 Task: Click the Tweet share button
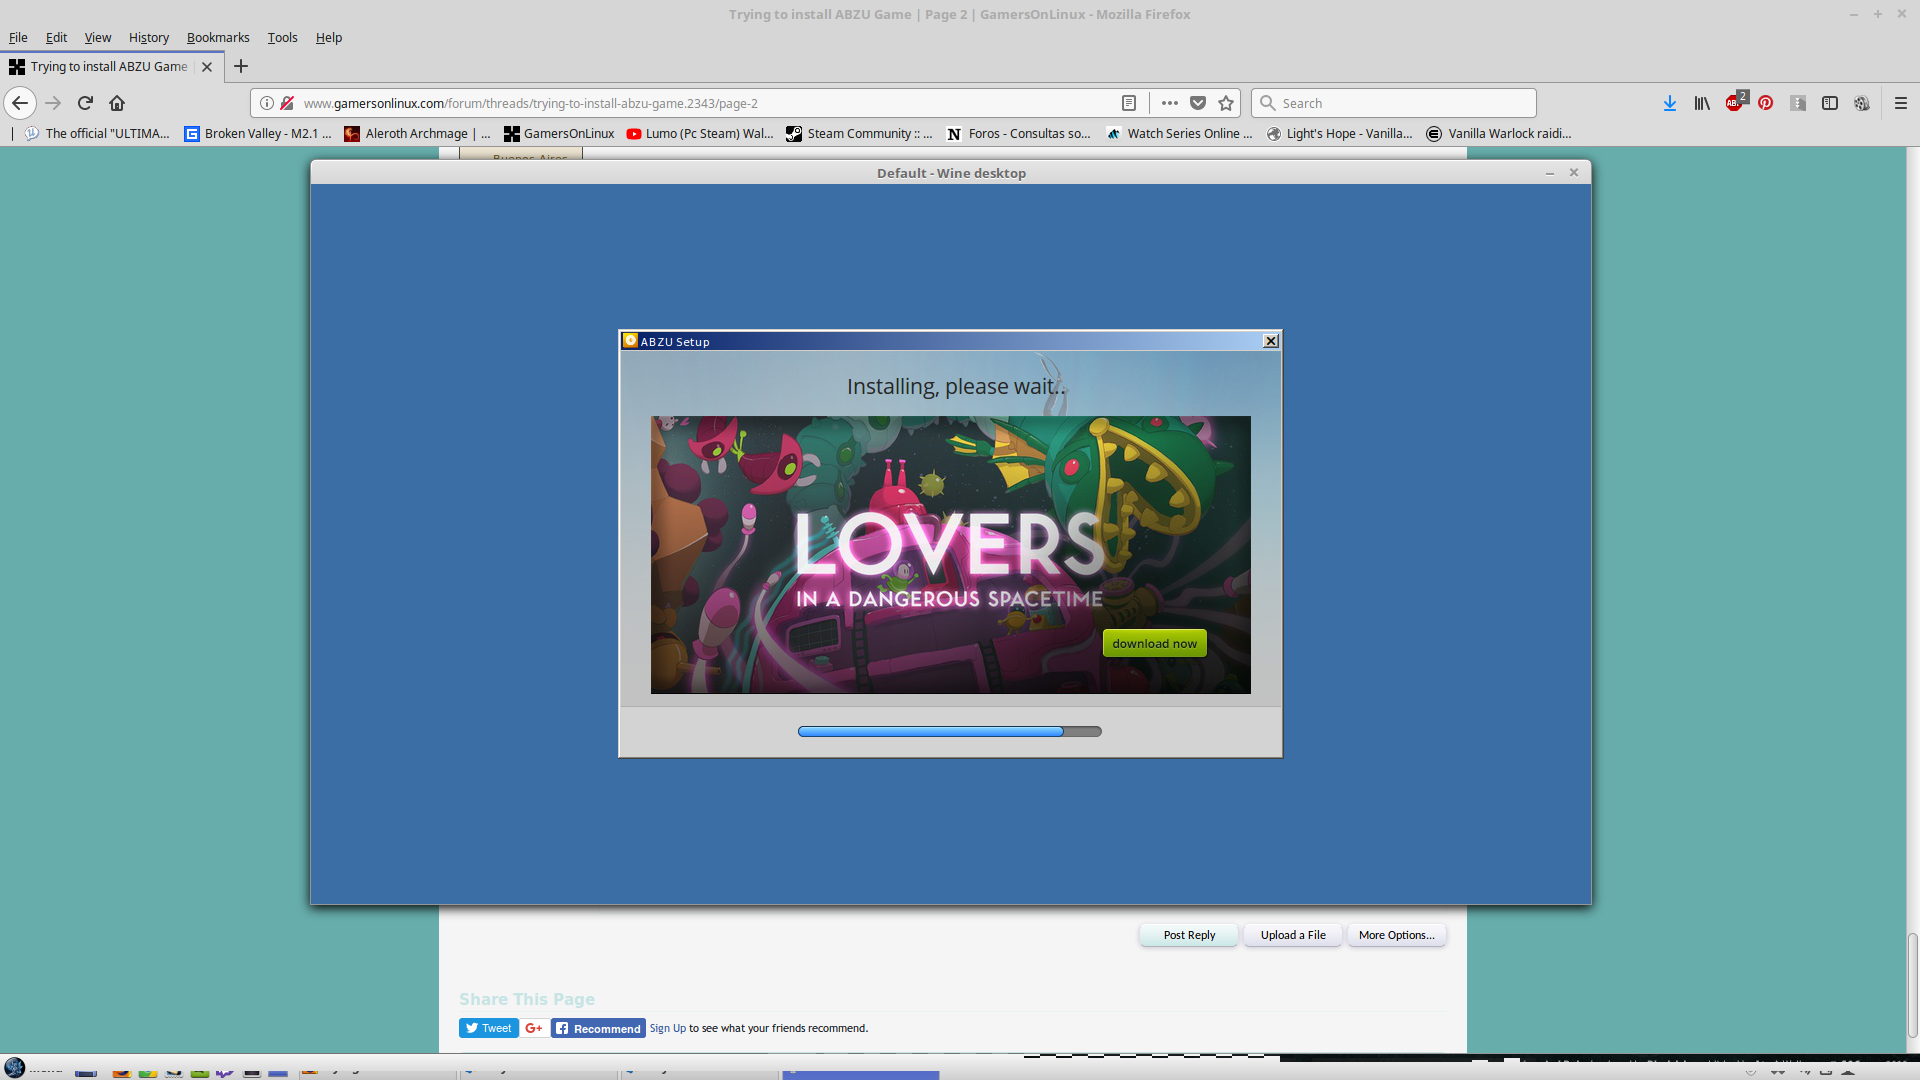pos(488,1028)
